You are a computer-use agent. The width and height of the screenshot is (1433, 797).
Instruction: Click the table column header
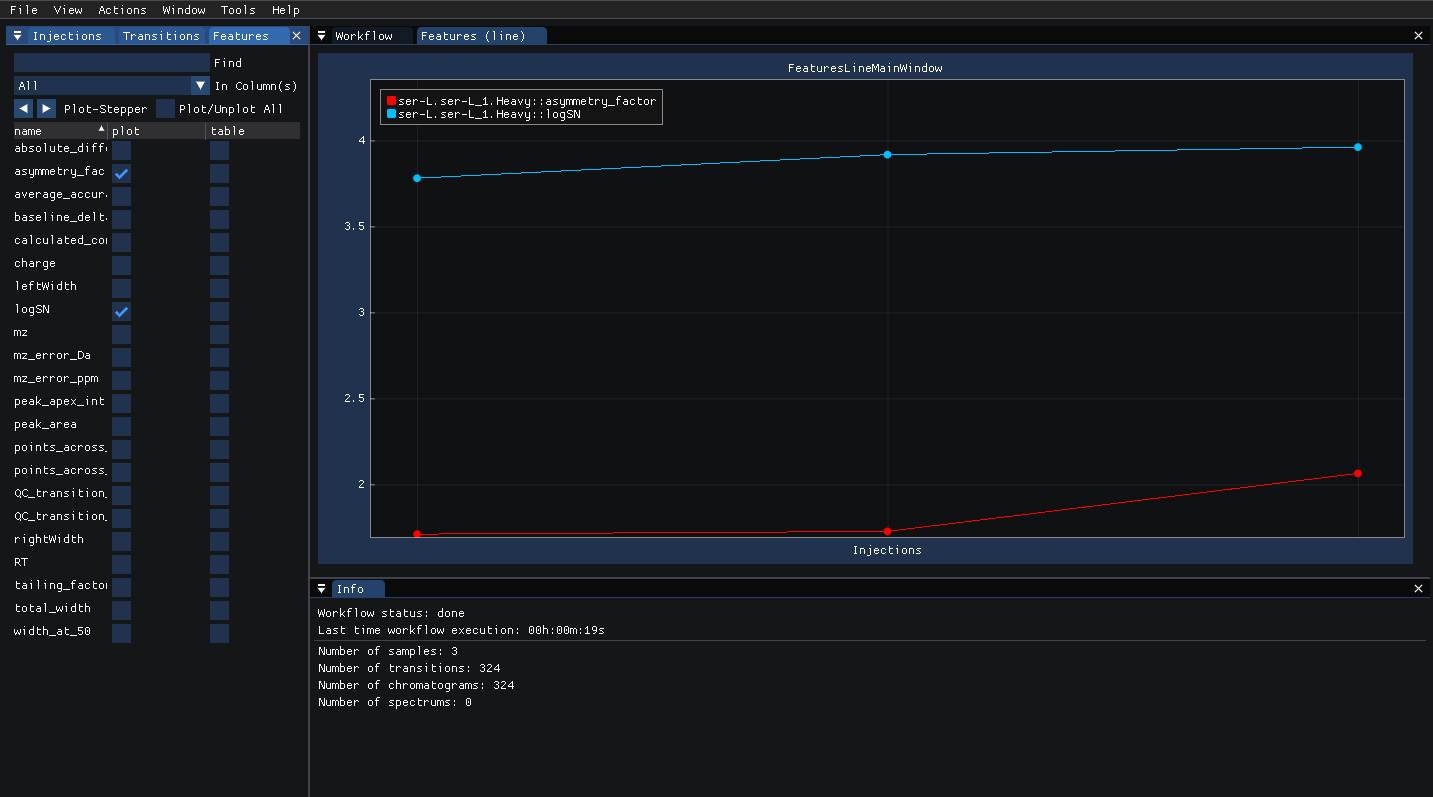(253, 131)
